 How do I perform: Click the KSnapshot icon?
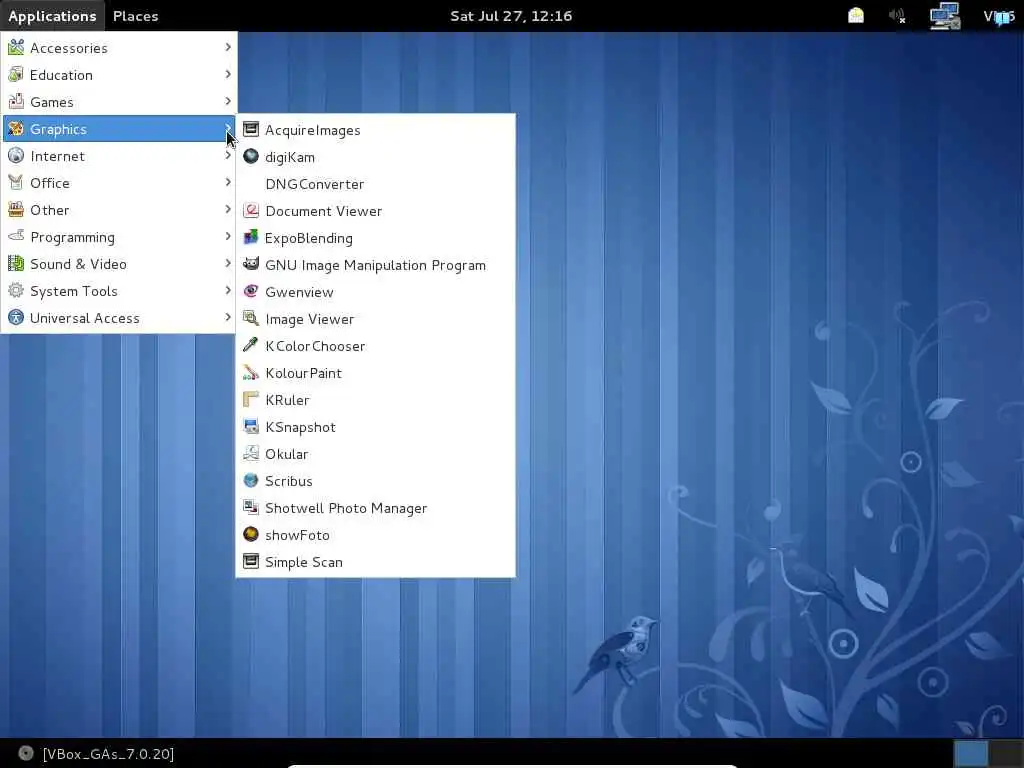pyautogui.click(x=251, y=426)
